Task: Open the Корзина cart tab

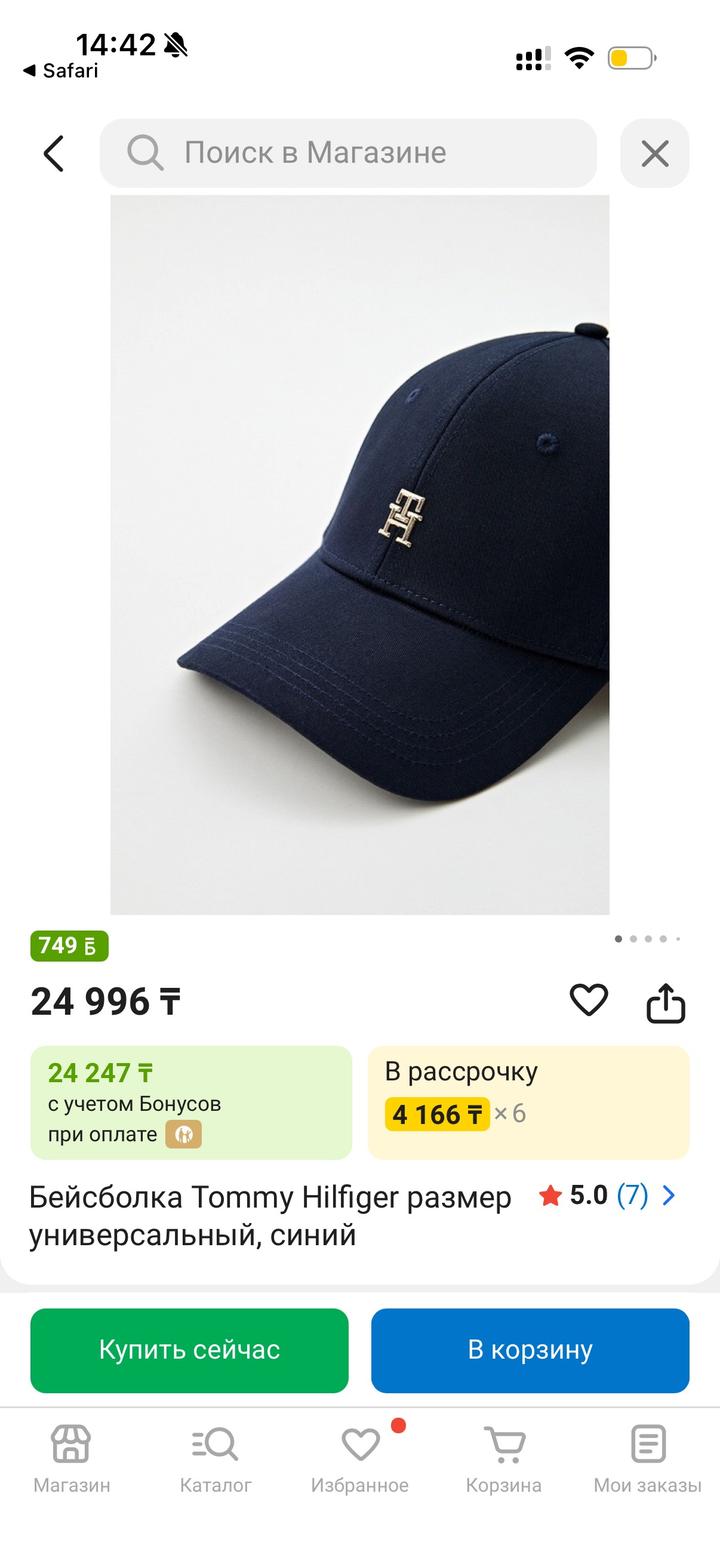Action: pyautogui.click(x=504, y=1458)
